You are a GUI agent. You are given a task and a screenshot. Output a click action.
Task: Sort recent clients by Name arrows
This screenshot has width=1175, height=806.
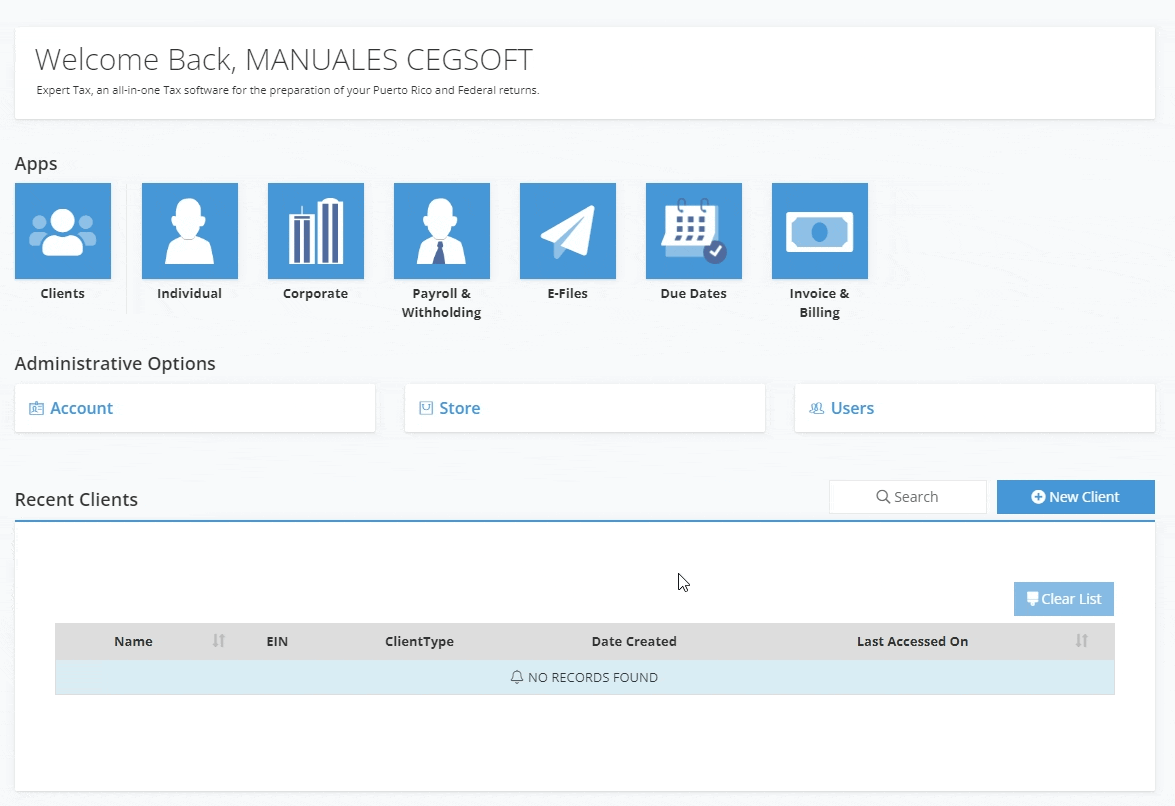(x=219, y=641)
